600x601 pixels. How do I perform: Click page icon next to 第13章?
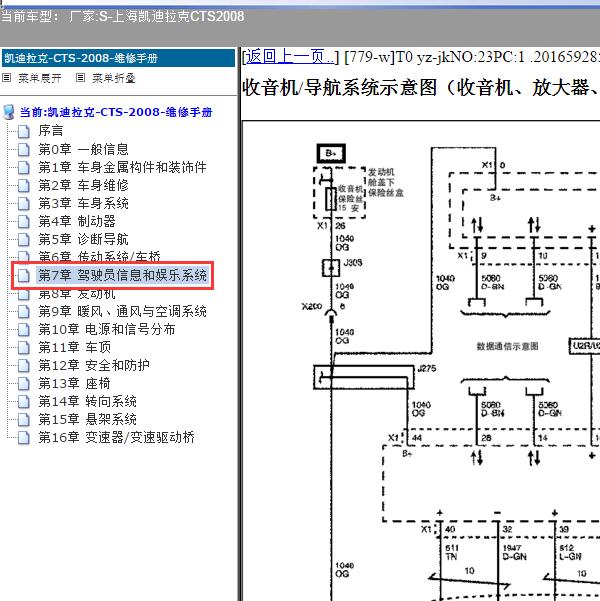coord(24,383)
